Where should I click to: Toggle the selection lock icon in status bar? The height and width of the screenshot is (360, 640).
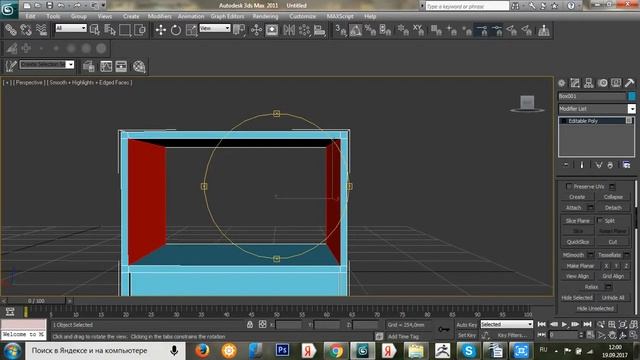click(250, 324)
